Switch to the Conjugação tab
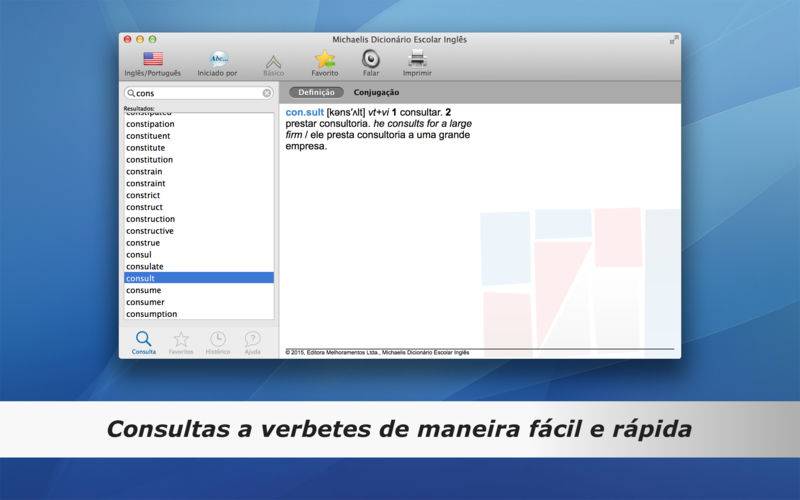 [377, 92]
